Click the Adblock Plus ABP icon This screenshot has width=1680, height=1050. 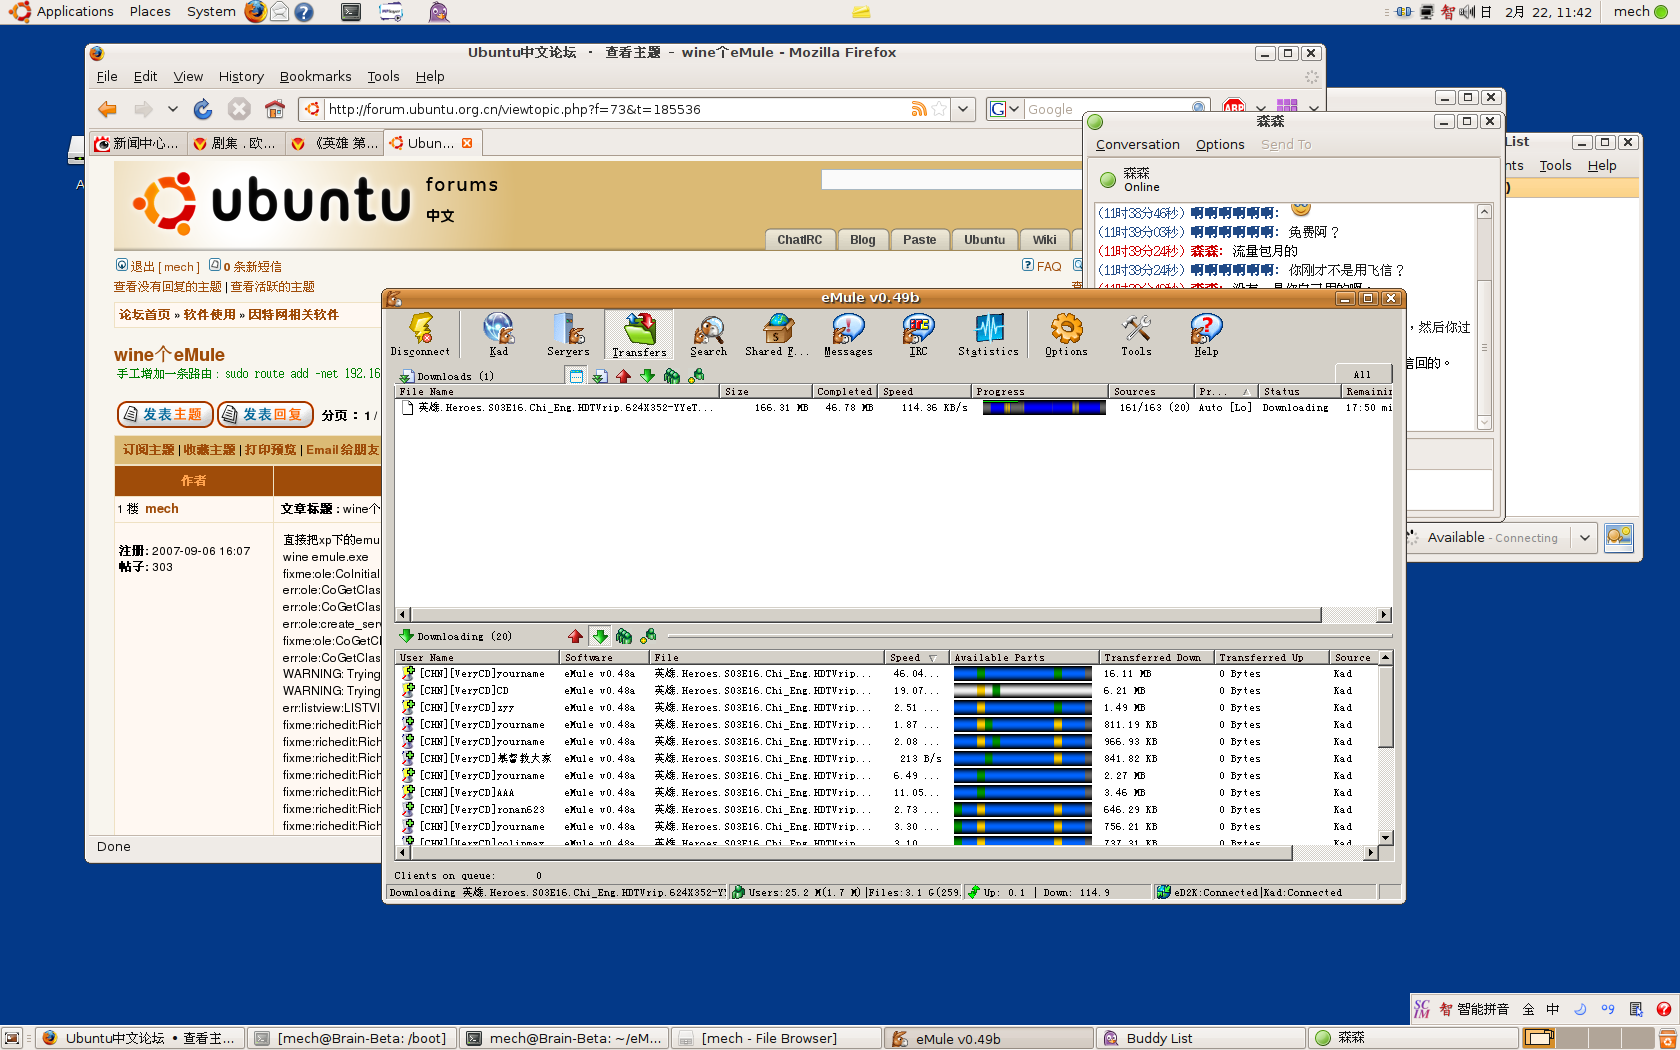[x=1234, y=105]
